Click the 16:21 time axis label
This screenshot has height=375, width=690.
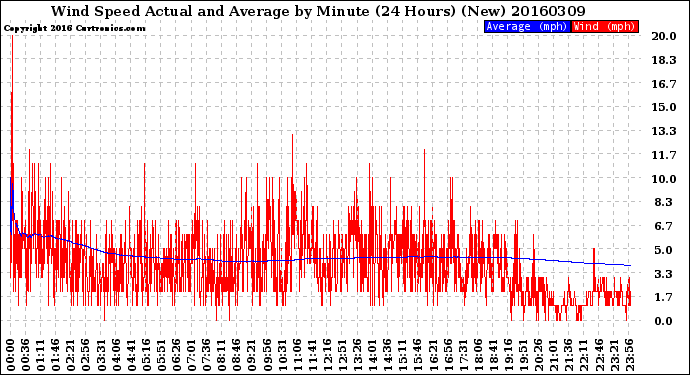click(x=432, y=355)
